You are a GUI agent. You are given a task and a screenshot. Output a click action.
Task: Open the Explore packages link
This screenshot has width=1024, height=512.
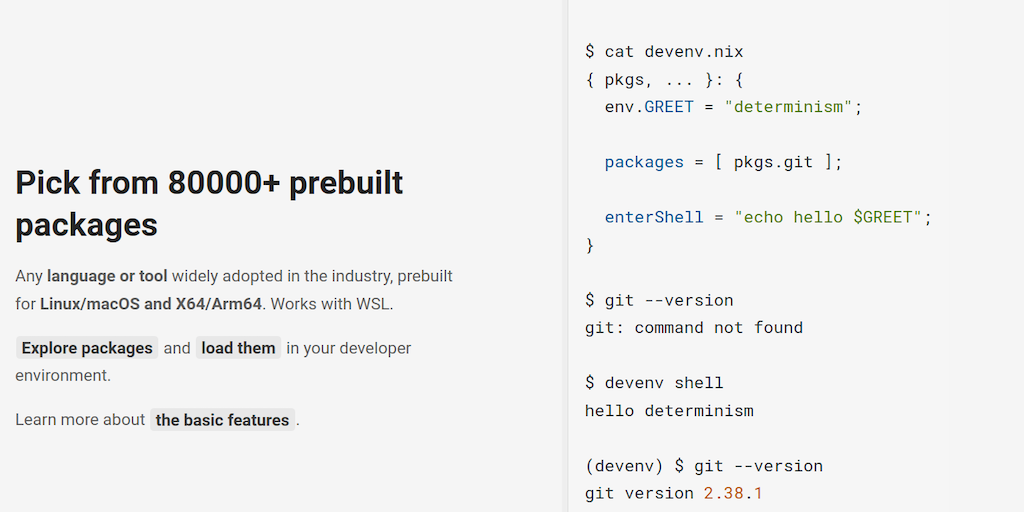[x=87, y=348]
